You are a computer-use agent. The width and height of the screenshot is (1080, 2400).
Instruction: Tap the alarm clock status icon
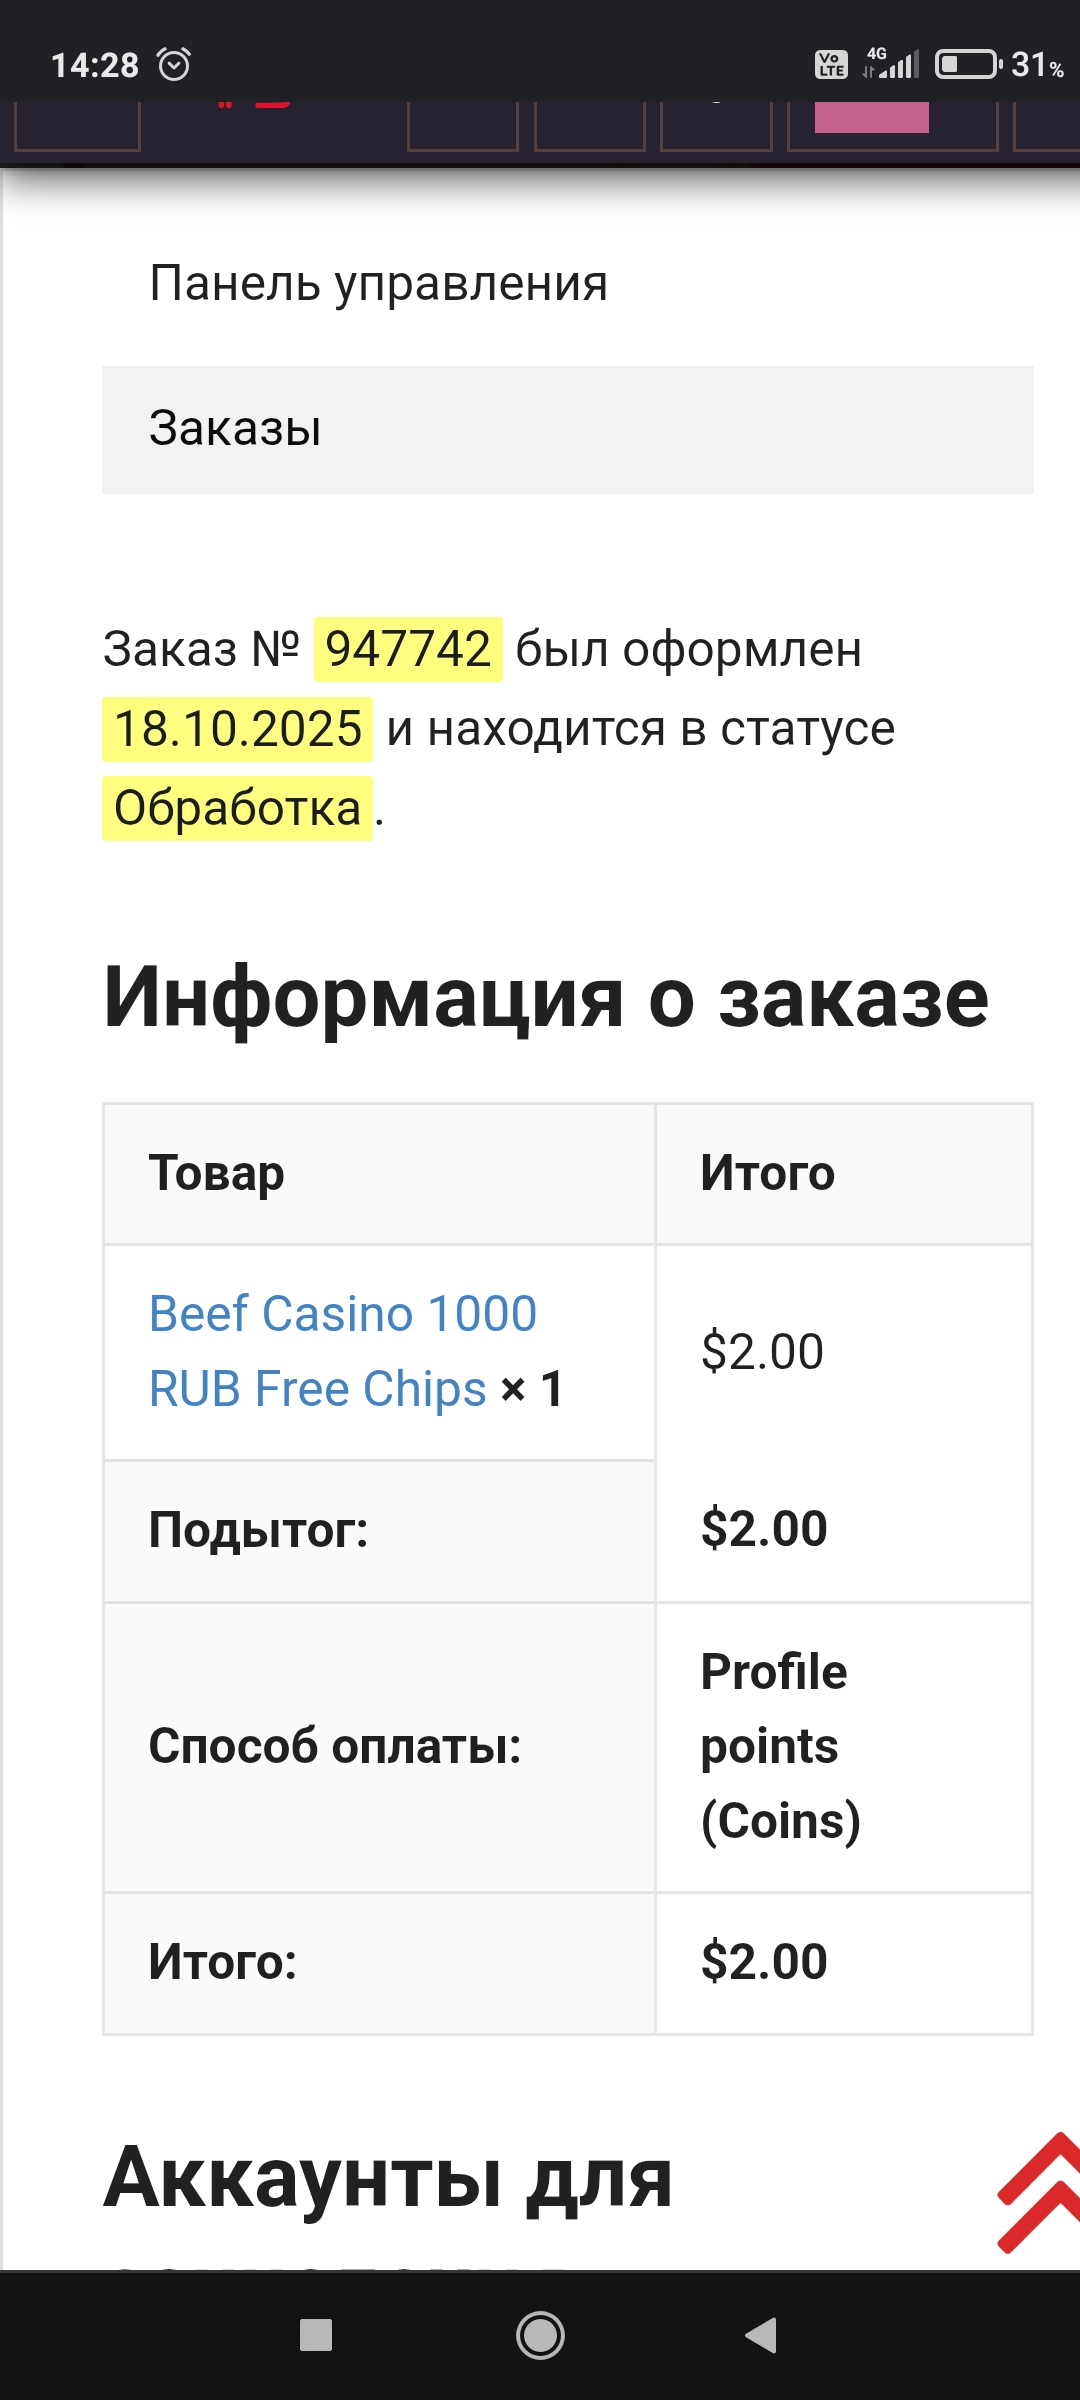[x=175, y=65]
